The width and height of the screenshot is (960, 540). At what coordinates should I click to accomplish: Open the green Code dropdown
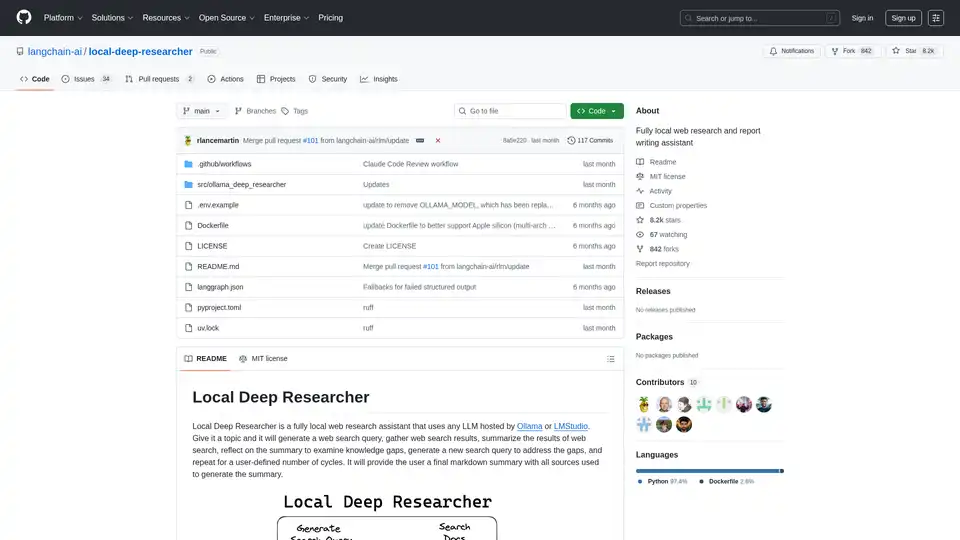597,111
